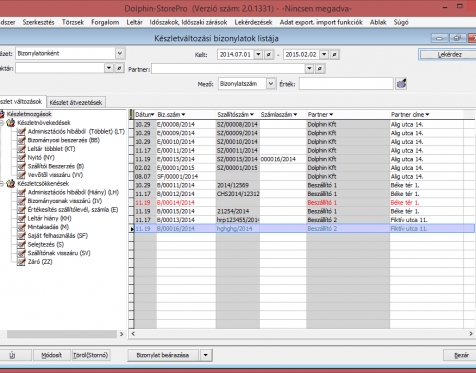
Task: Open the start date 2014.07.01 calendar dropdown
Action: (x=258, y=54)
